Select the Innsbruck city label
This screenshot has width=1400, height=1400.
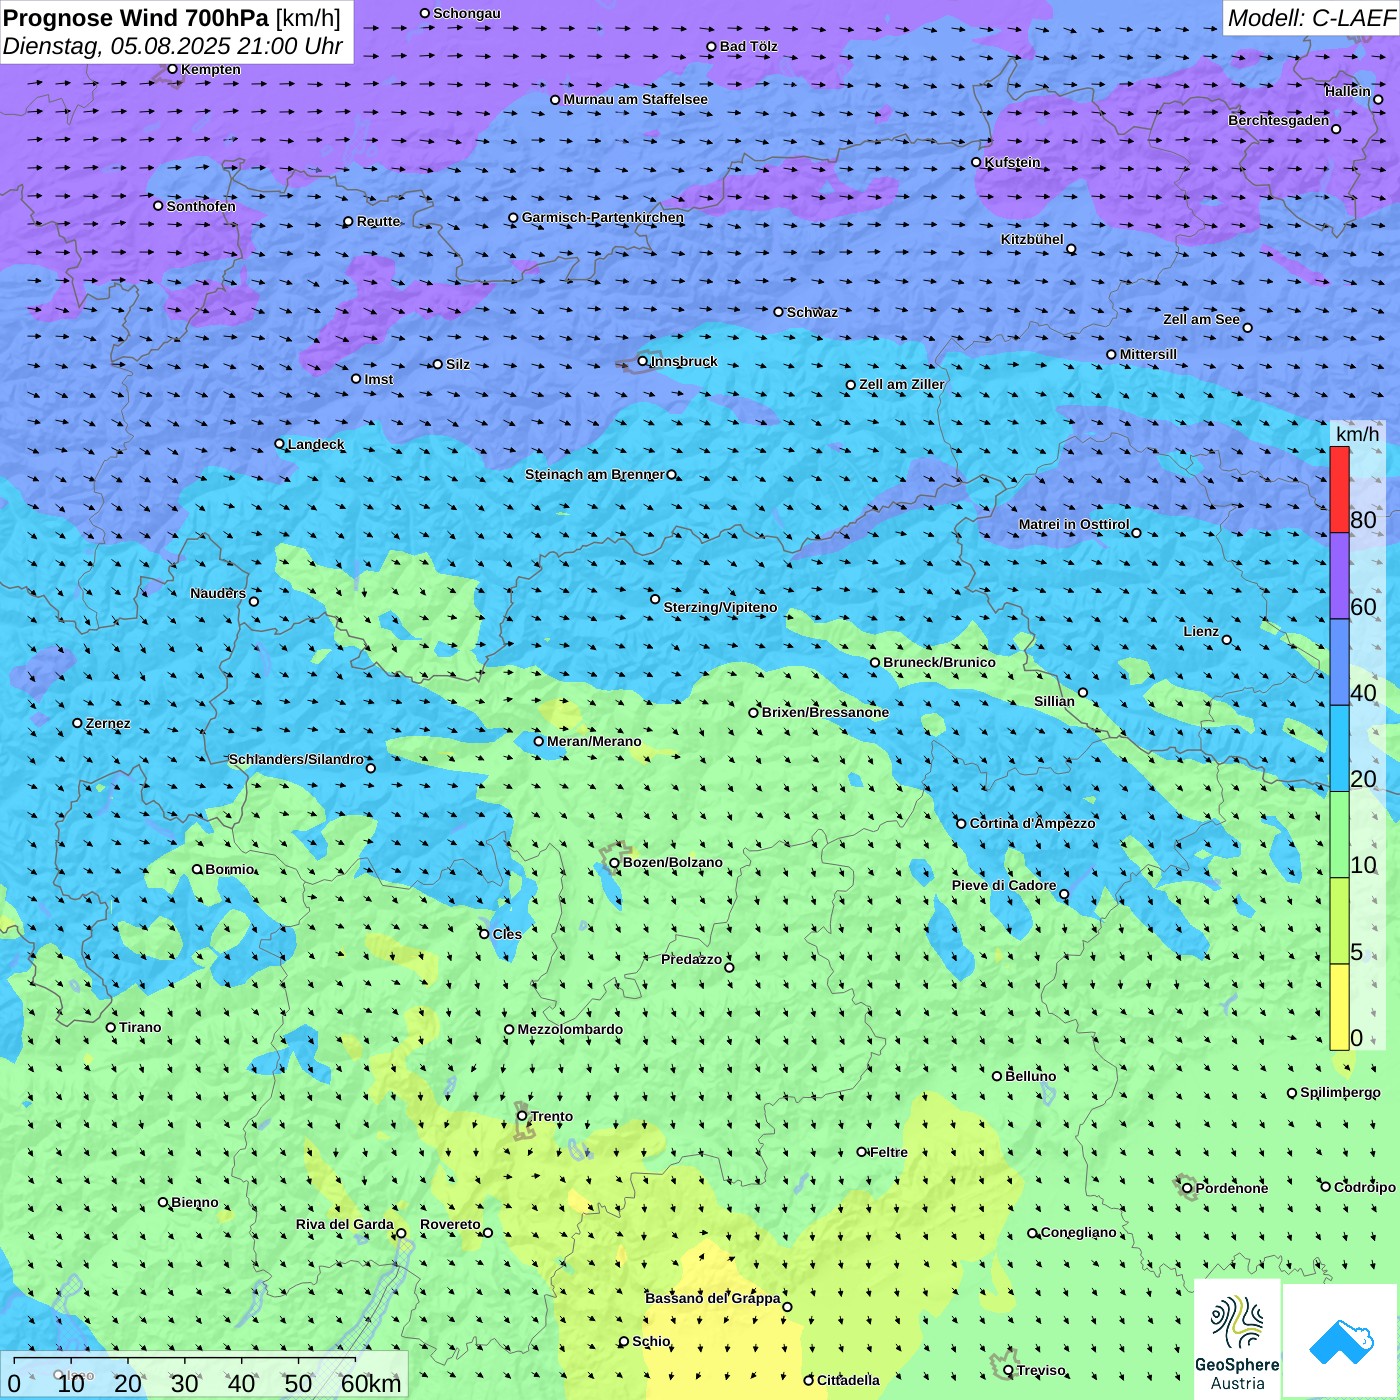pos(684,361)
